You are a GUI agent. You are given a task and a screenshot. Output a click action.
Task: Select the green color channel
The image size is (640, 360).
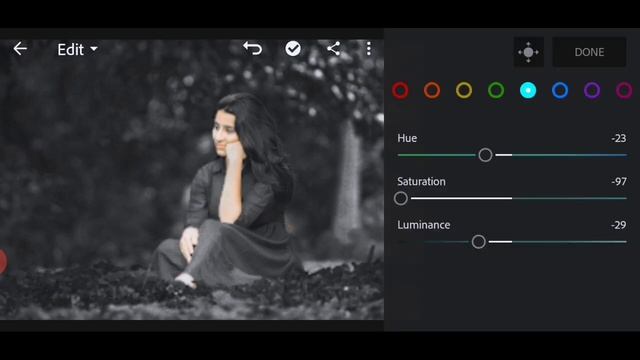pos(496,90)
